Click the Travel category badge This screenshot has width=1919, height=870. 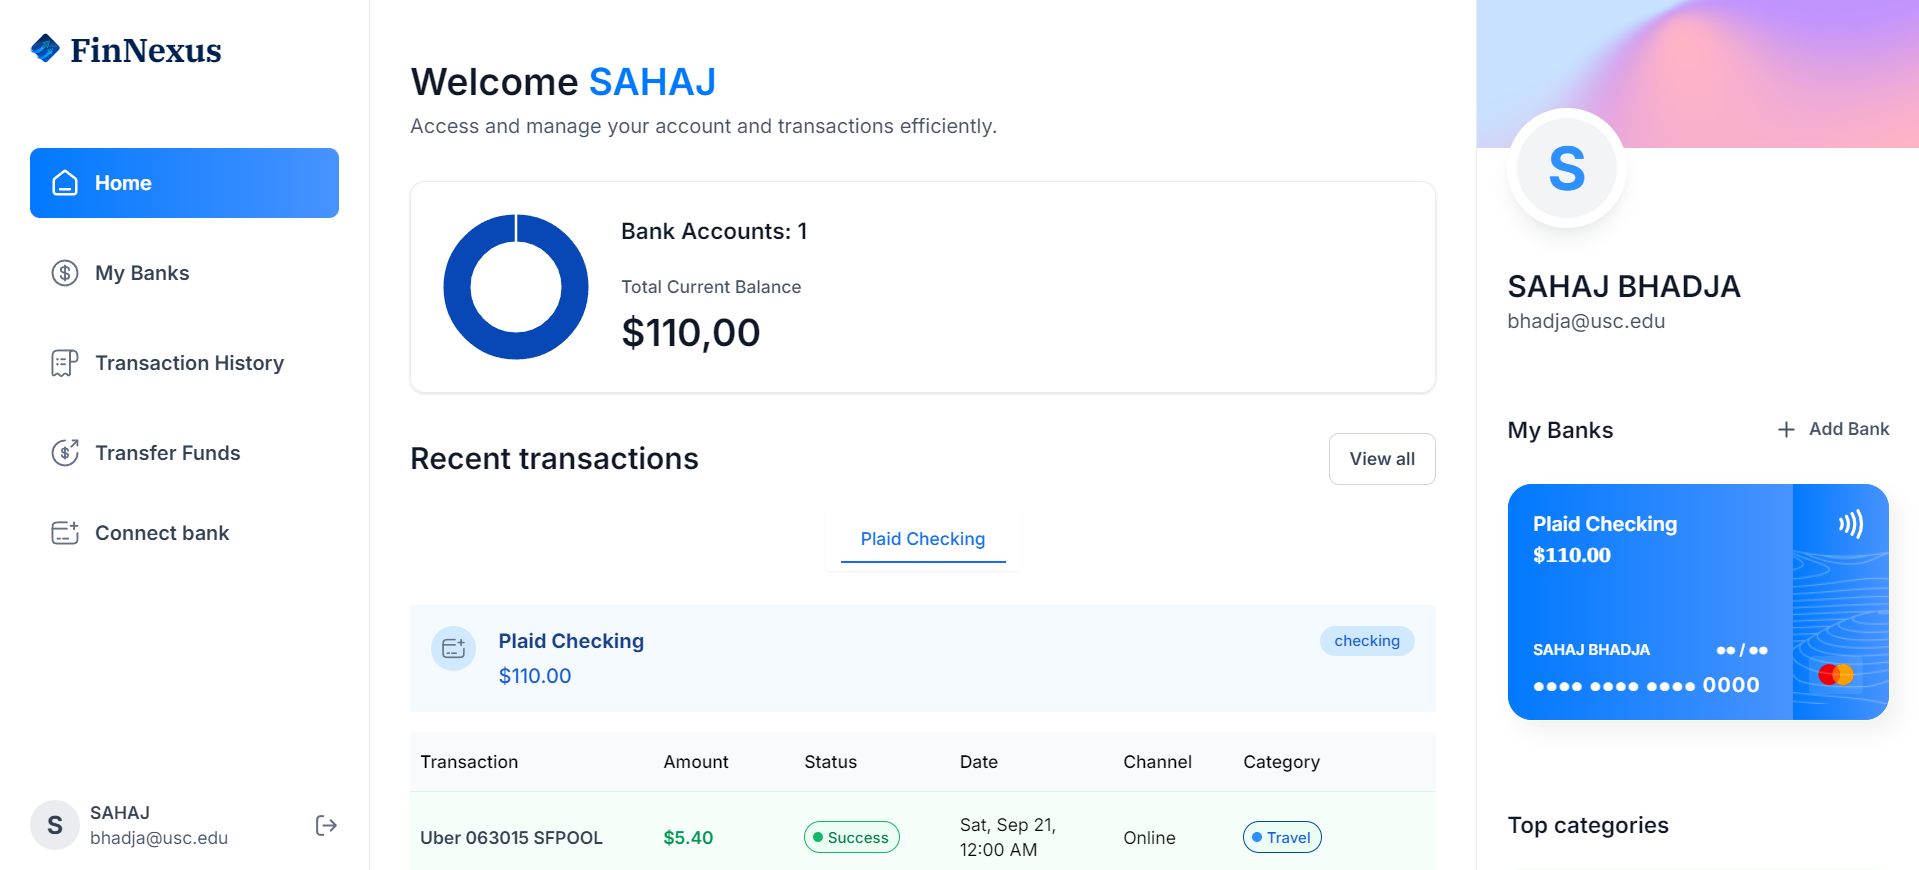(x=1281, y=837)
